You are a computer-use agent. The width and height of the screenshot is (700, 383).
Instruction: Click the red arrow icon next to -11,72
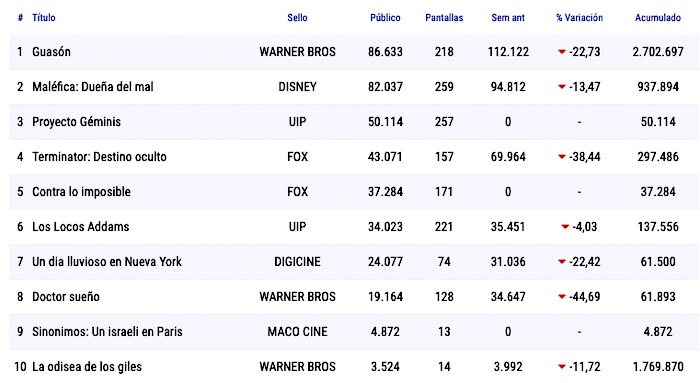pos(562,366)
